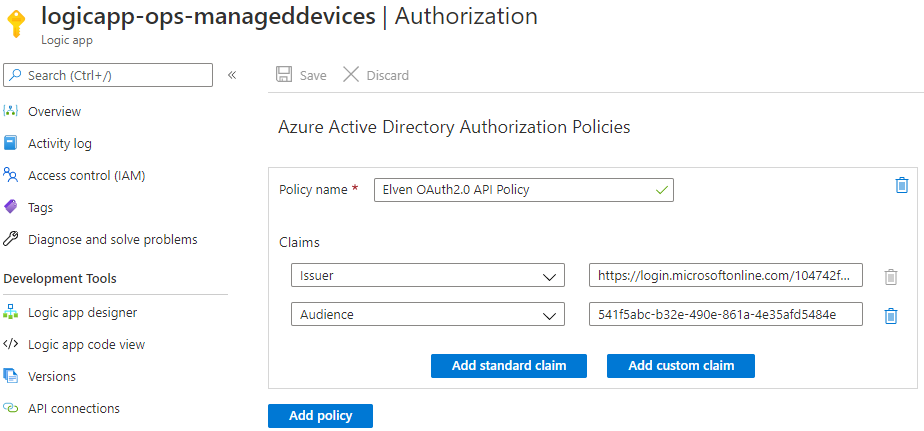This screenshot has width=924, height=431.
Task: Click the Versions icon
Action: tap(10, 376)
